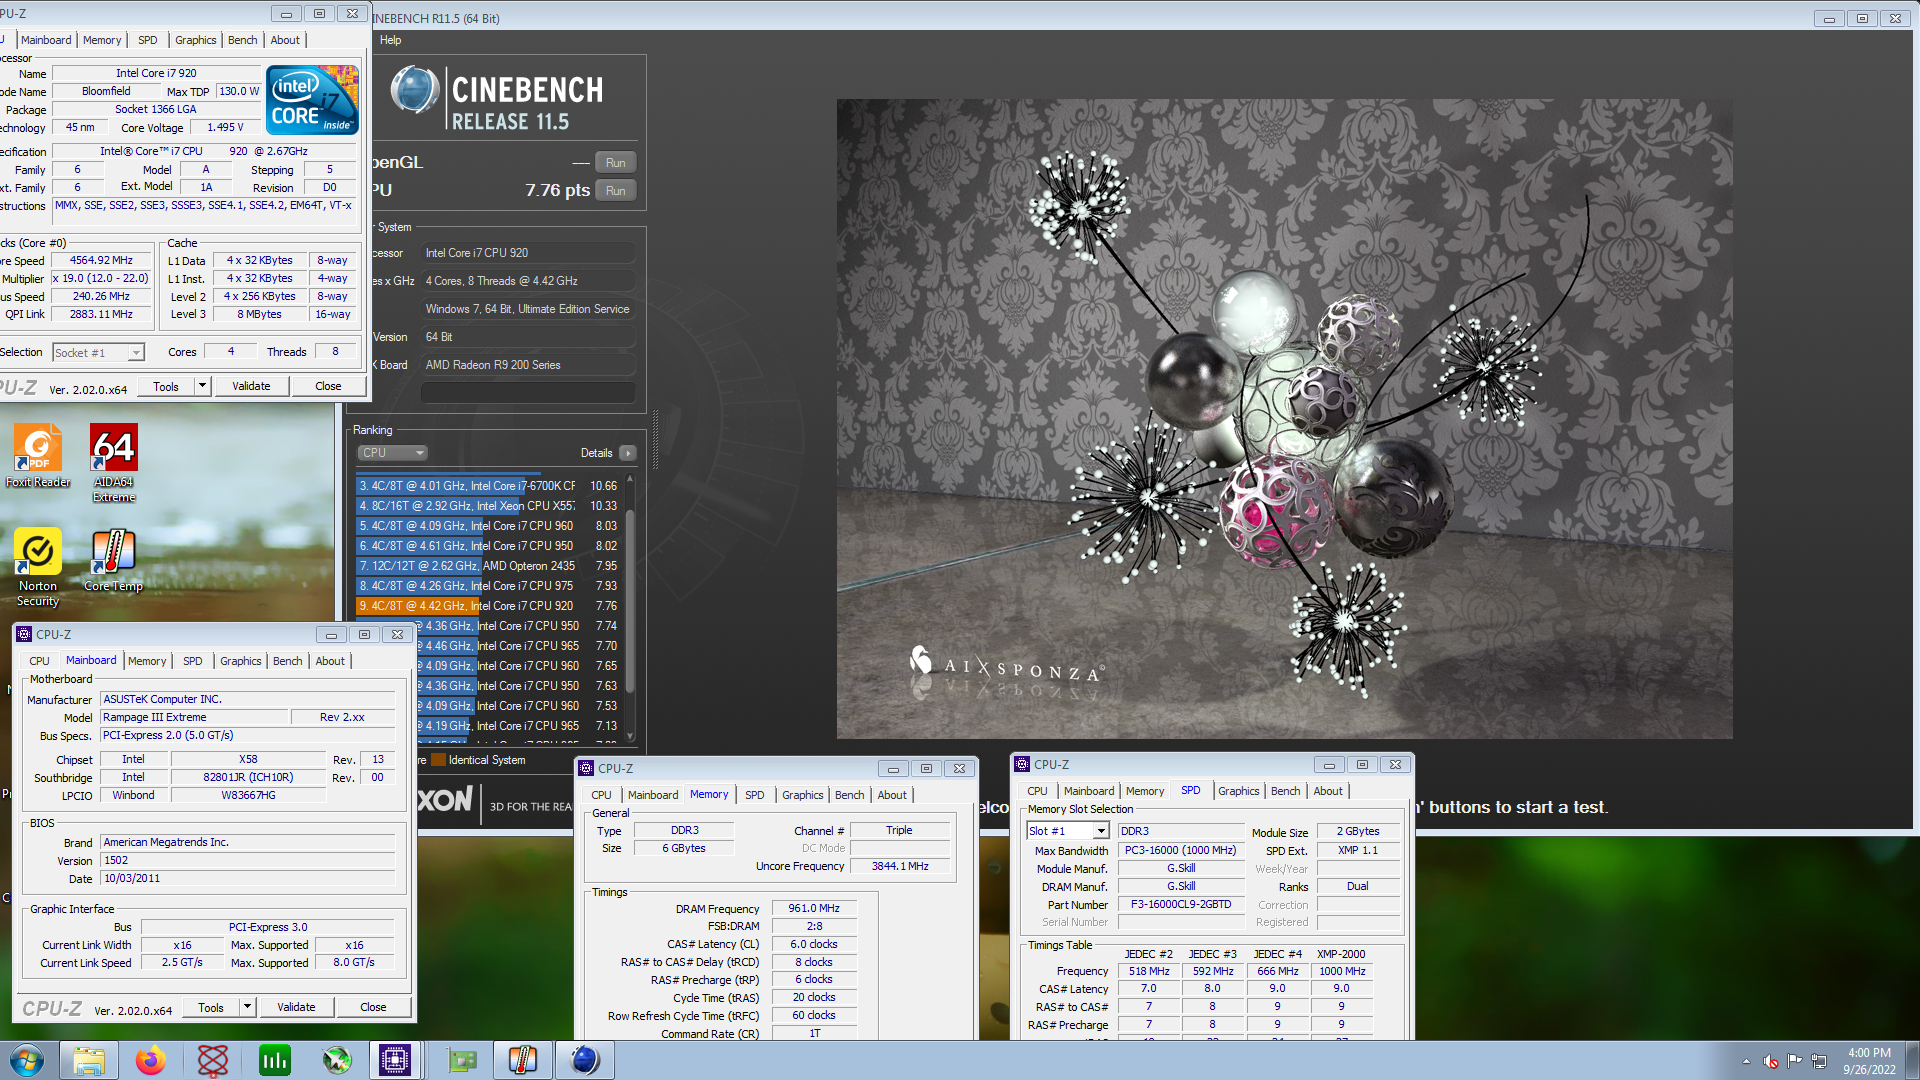Viewport: 1920px width, 1080px height.
Task: Open the Action Center flag icon
Action: coord(1795,1061)
